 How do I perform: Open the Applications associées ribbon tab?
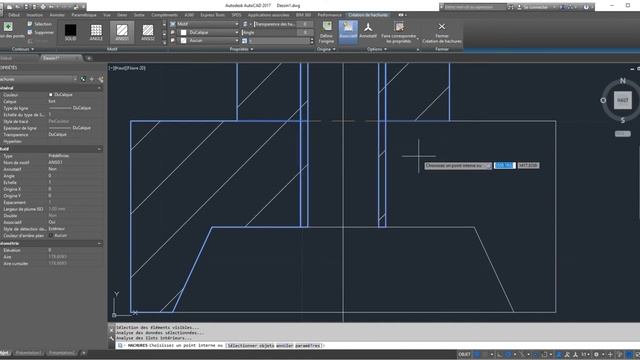(268, 15)
